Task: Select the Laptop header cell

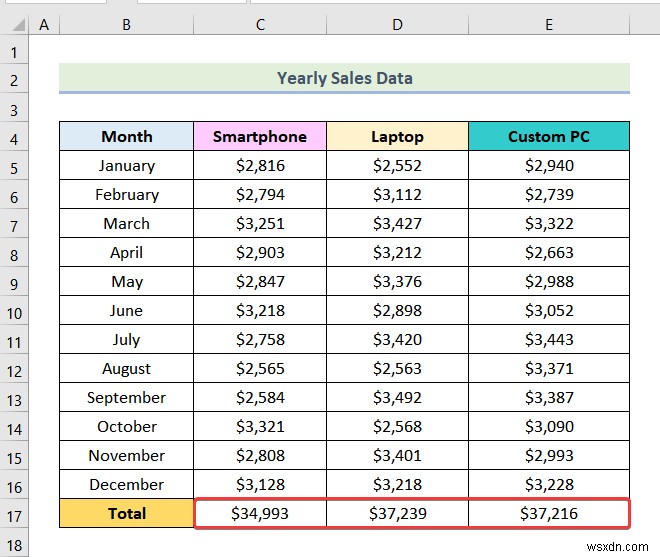Action: pos(397,137)
